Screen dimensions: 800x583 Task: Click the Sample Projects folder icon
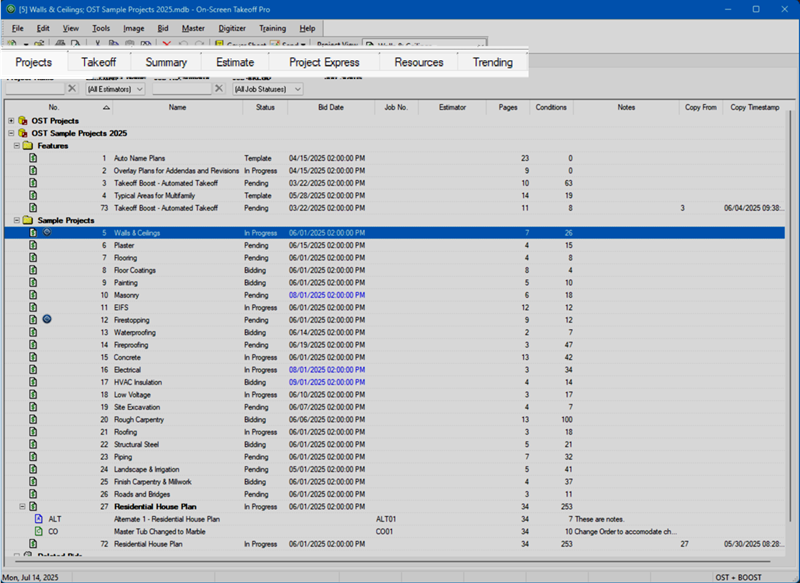click(x=28, y=220)
